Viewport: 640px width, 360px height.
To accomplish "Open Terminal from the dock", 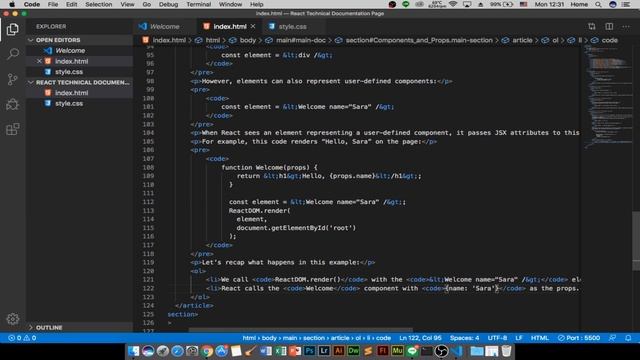I will 427,351.
